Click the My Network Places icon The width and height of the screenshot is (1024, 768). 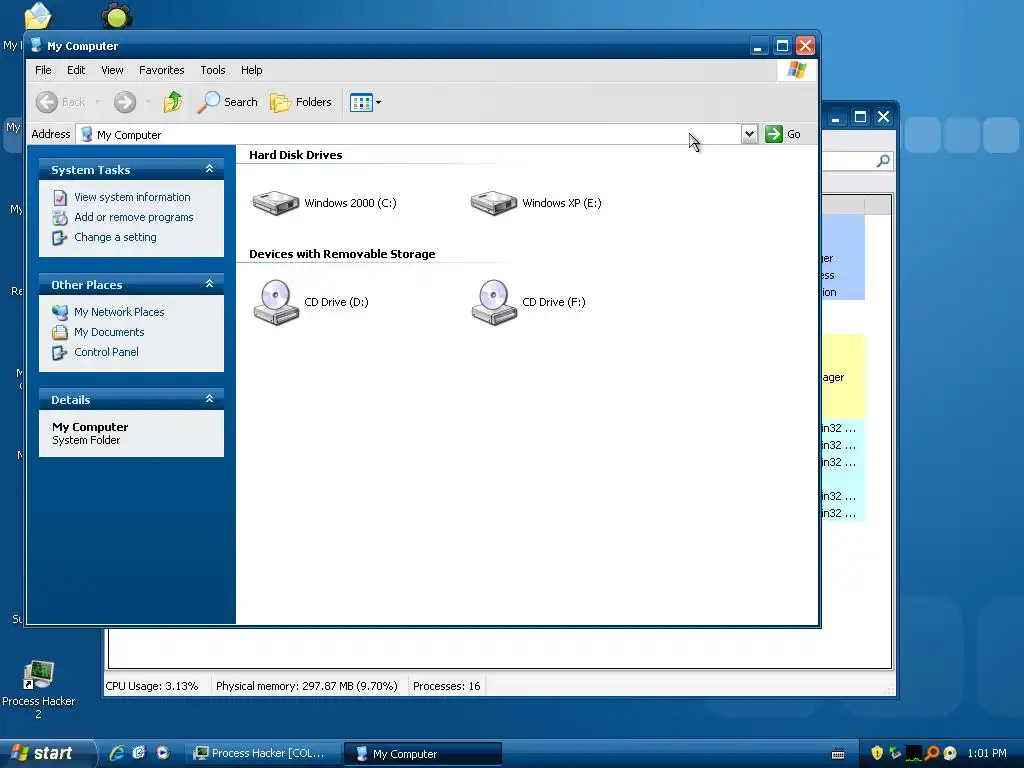click(60, 312)
